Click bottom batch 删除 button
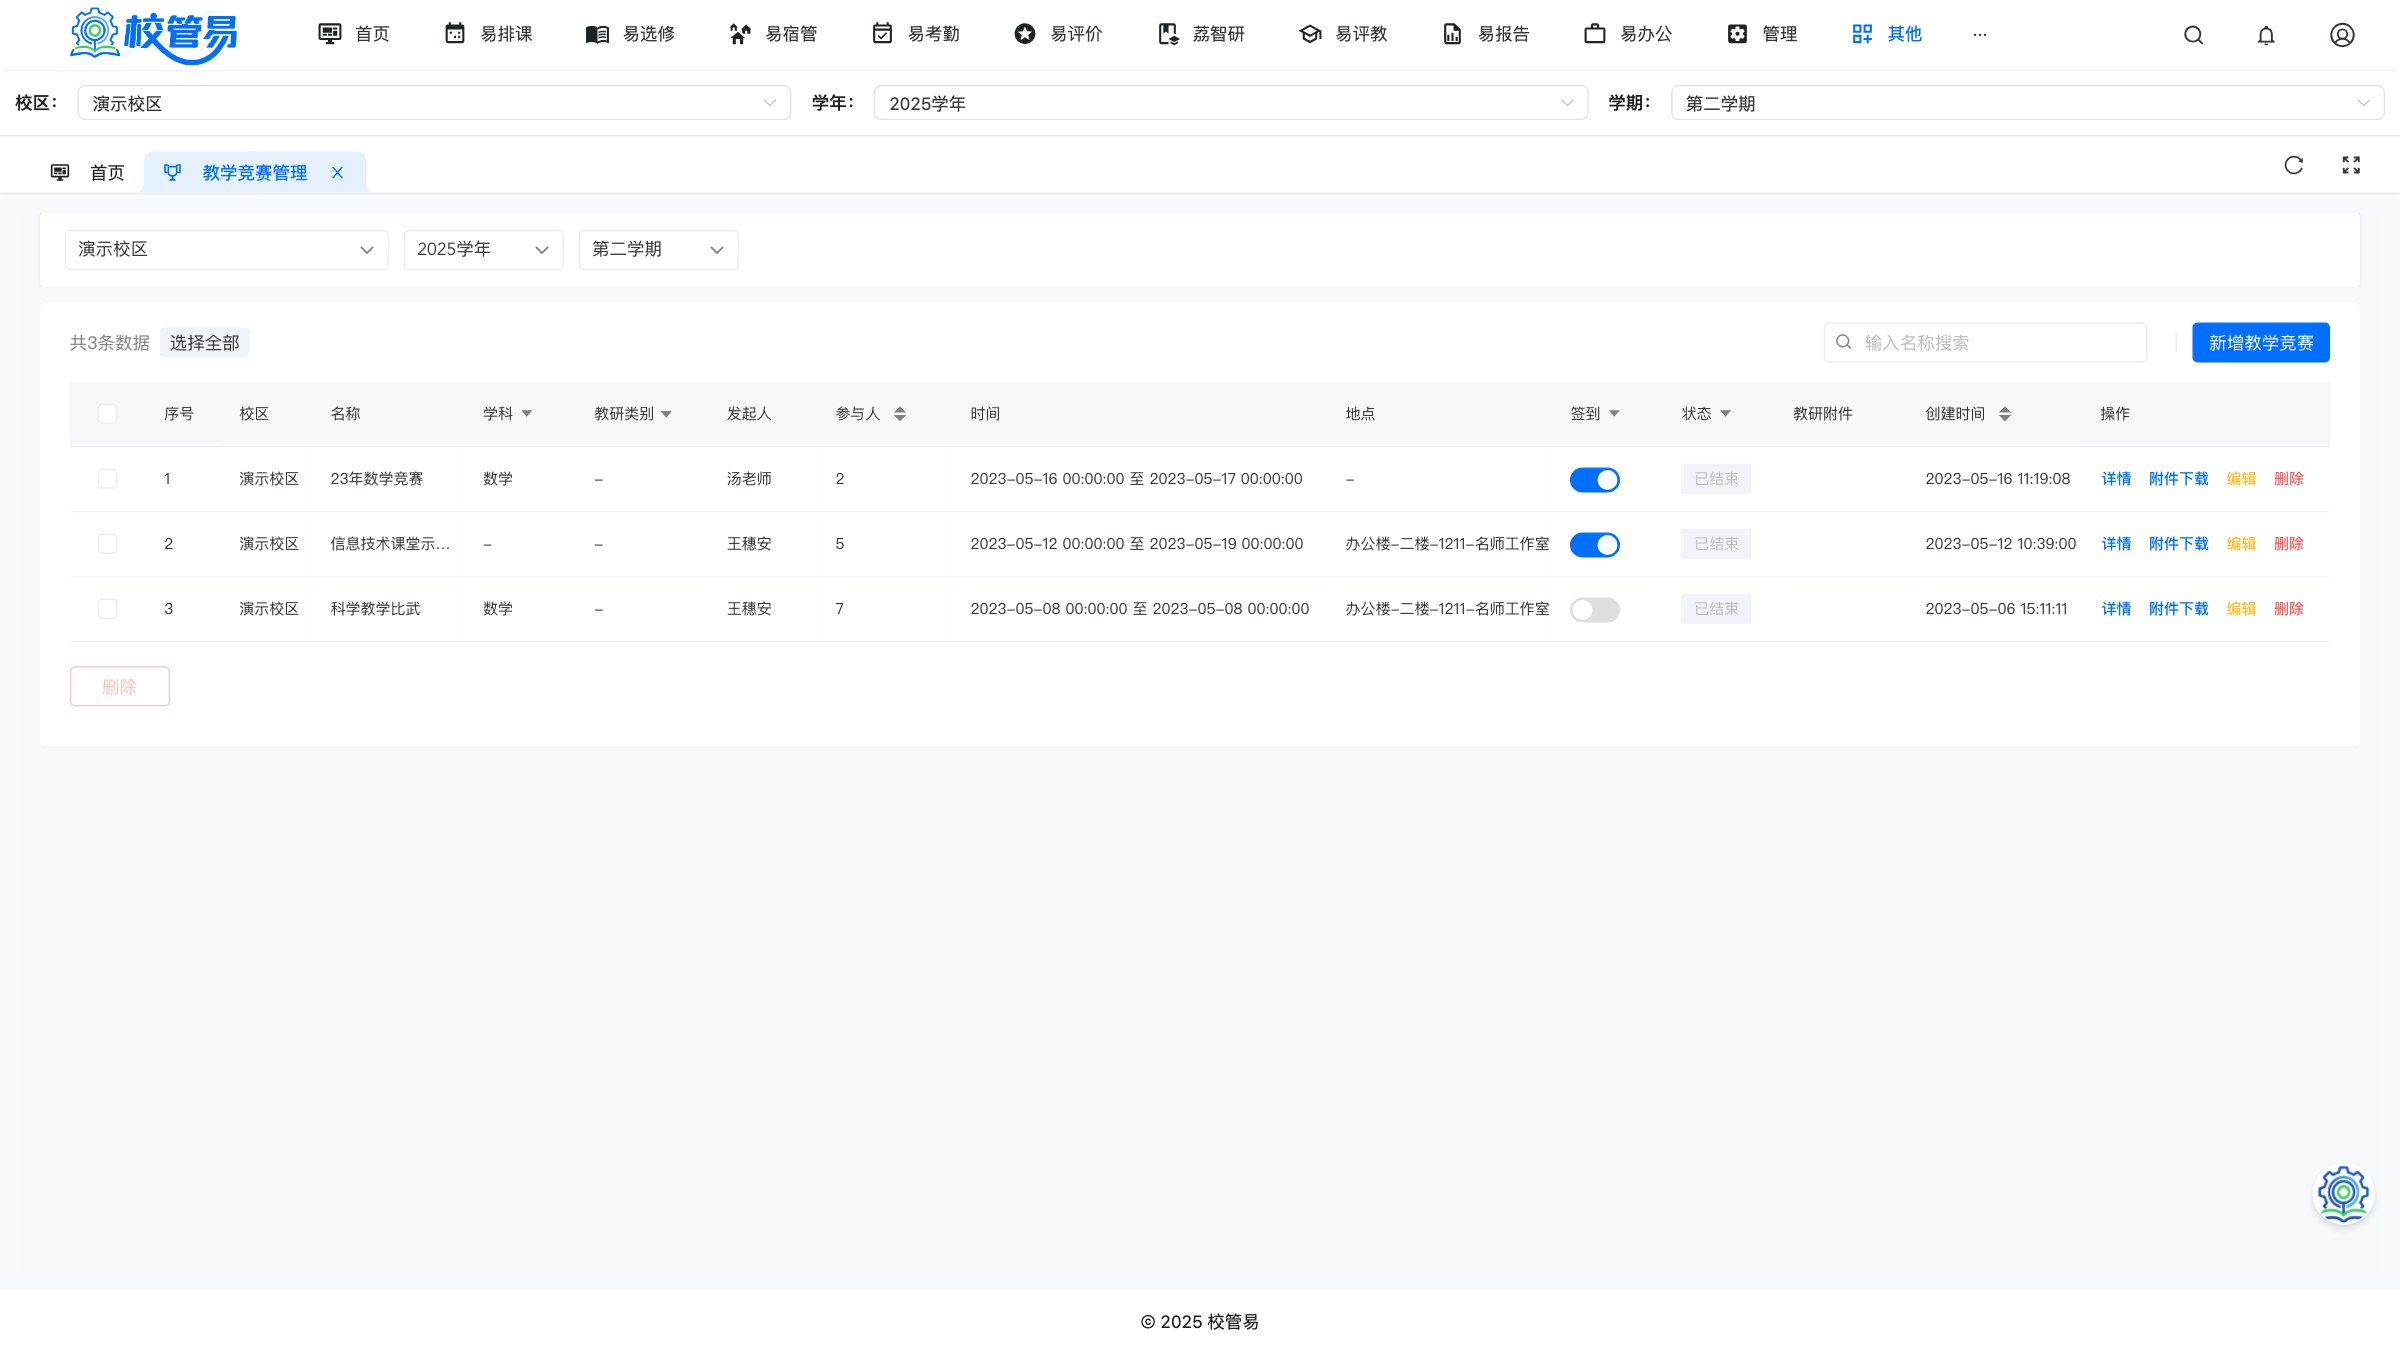This screenshot has height=1350, width=2400. coord(120,687)
